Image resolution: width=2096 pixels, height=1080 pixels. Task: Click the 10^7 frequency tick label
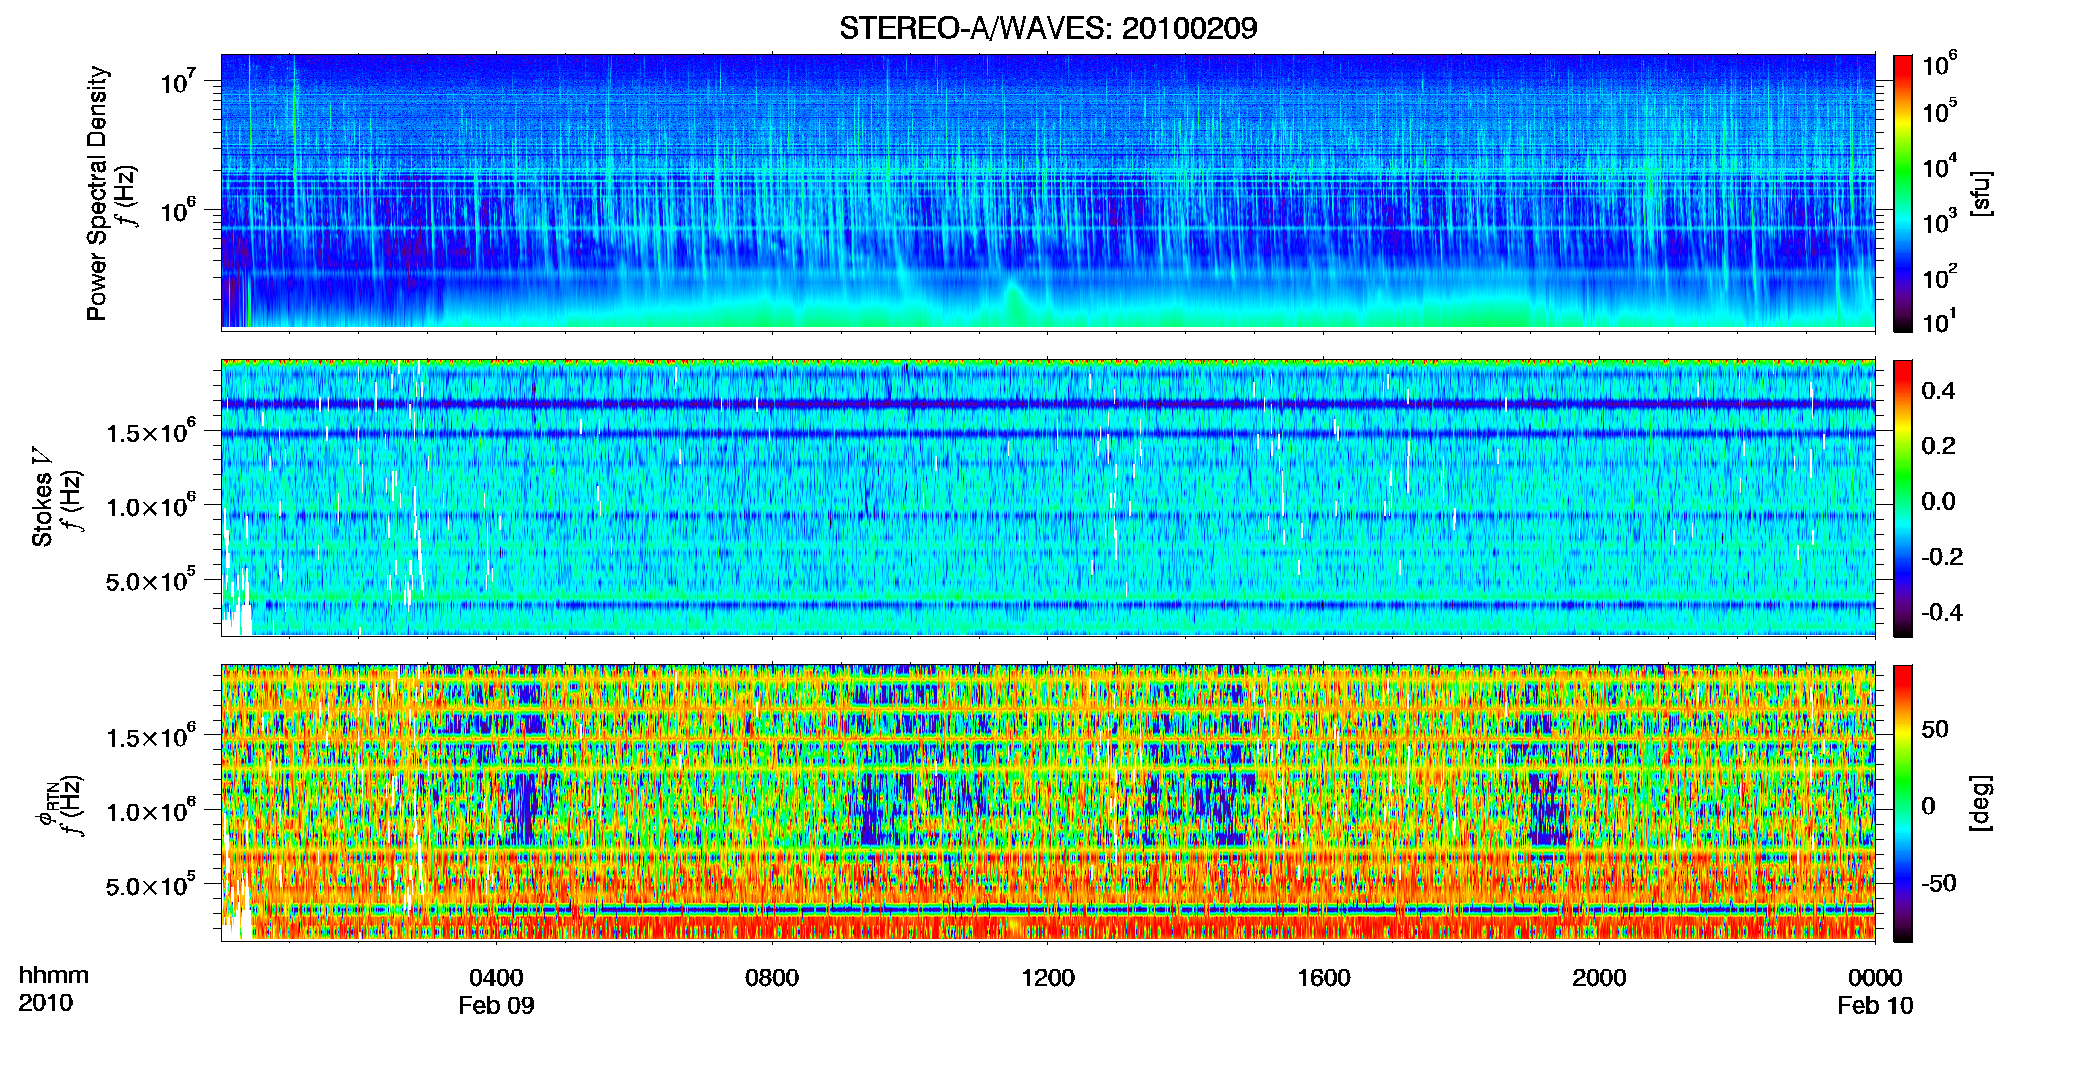click(178, 81)
